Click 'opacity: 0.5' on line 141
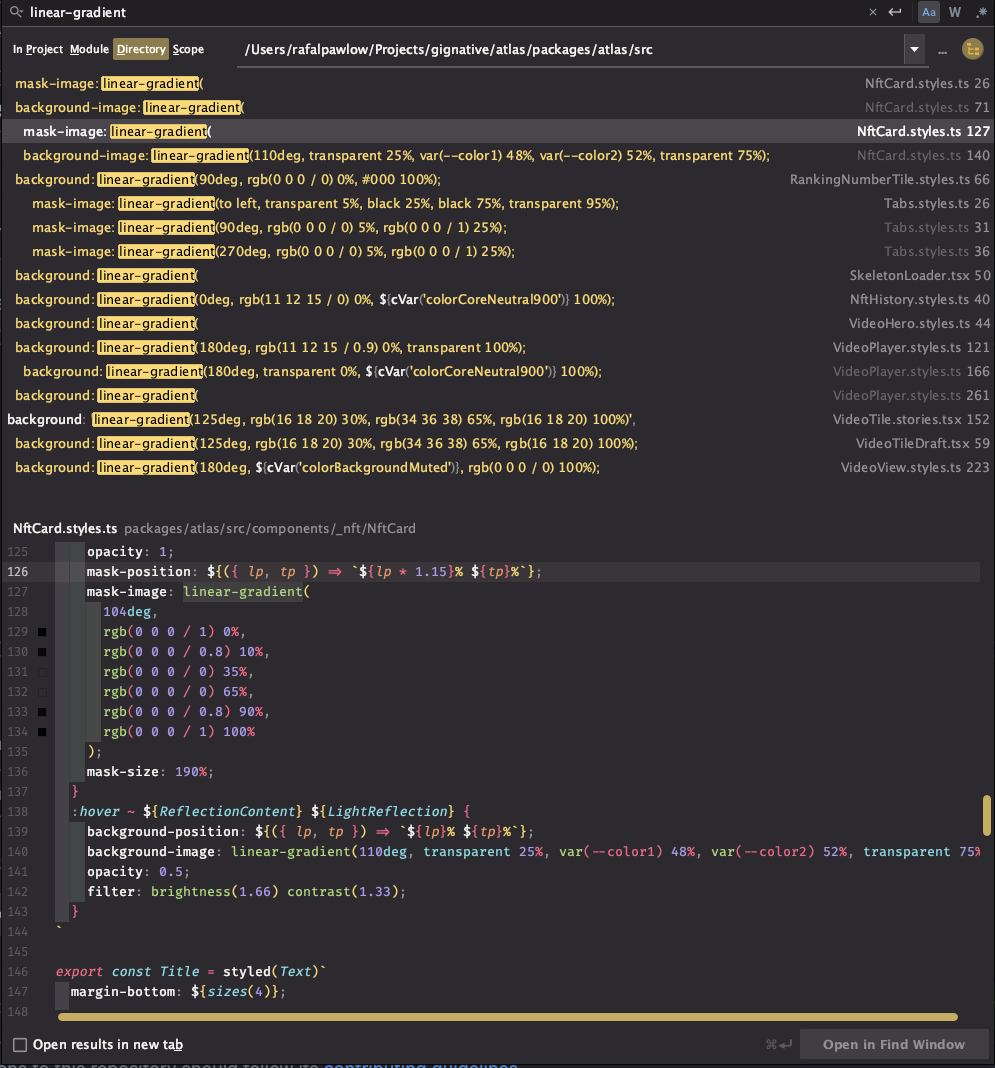995x1068 pixels. point(134,872)
